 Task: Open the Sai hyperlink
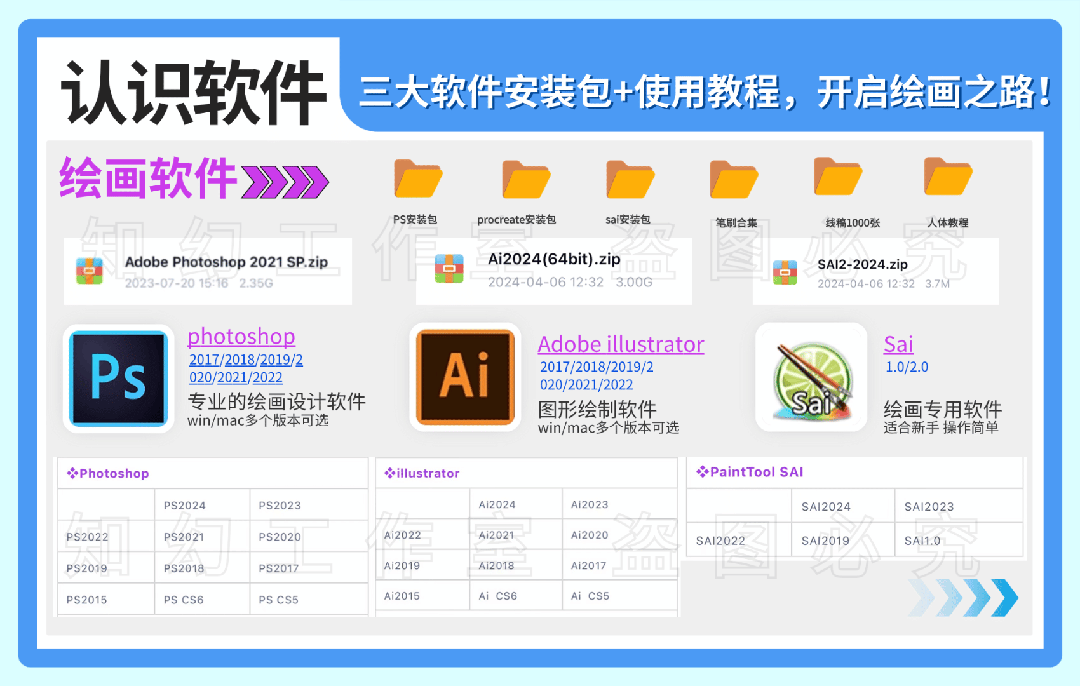click(898, 344)
